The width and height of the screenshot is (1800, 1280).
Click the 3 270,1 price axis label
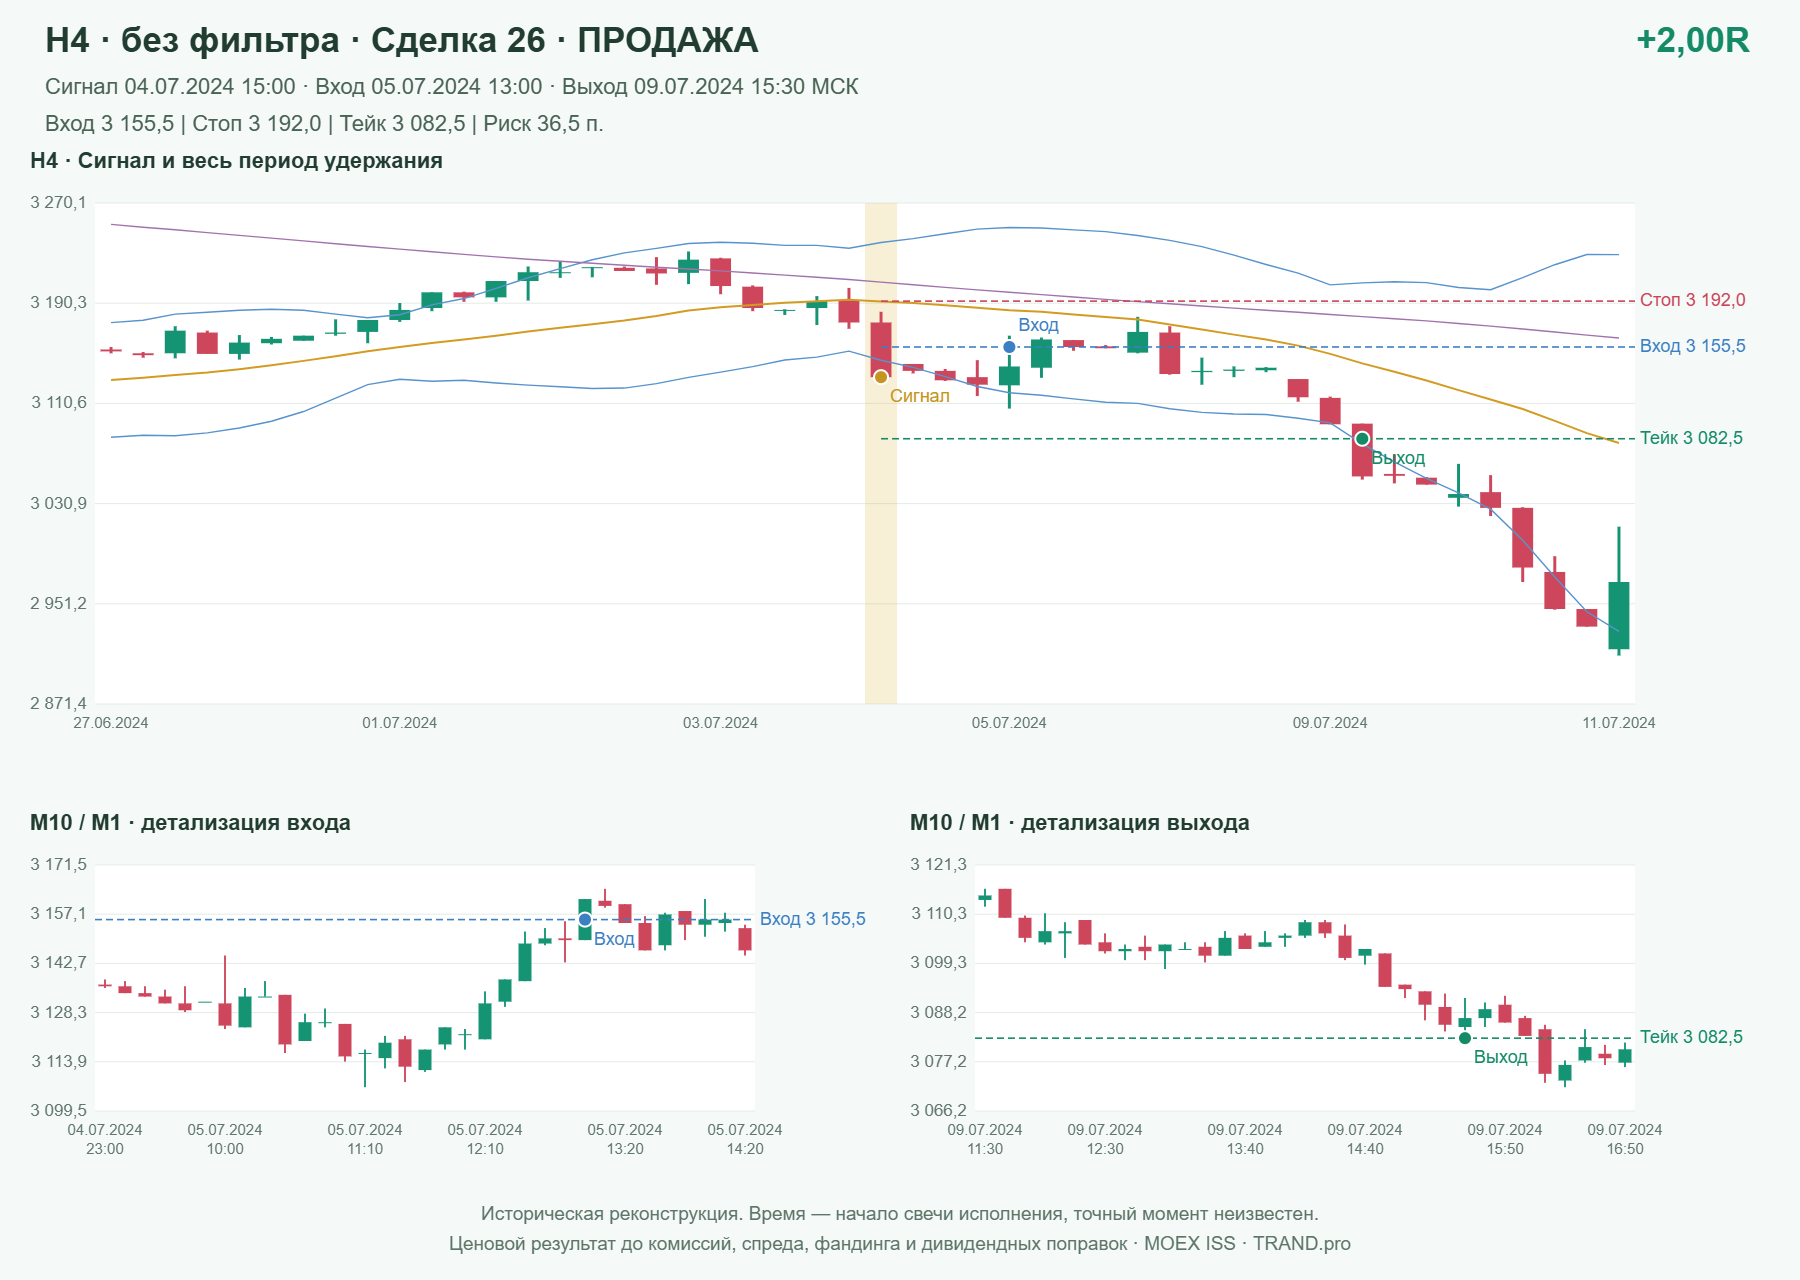coord(59,203)
